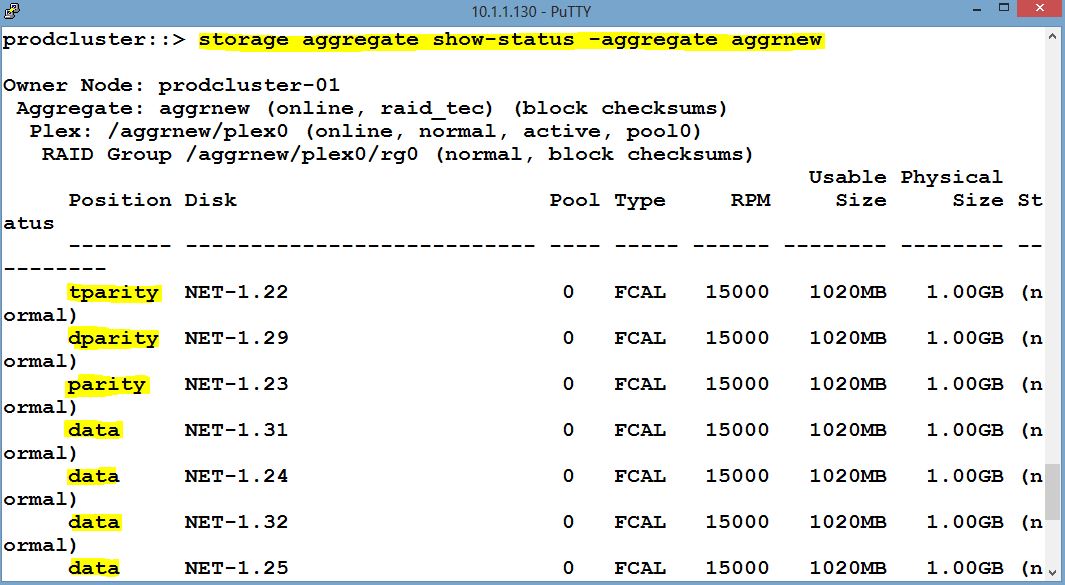Click the minimize button

tap(977, 11)
